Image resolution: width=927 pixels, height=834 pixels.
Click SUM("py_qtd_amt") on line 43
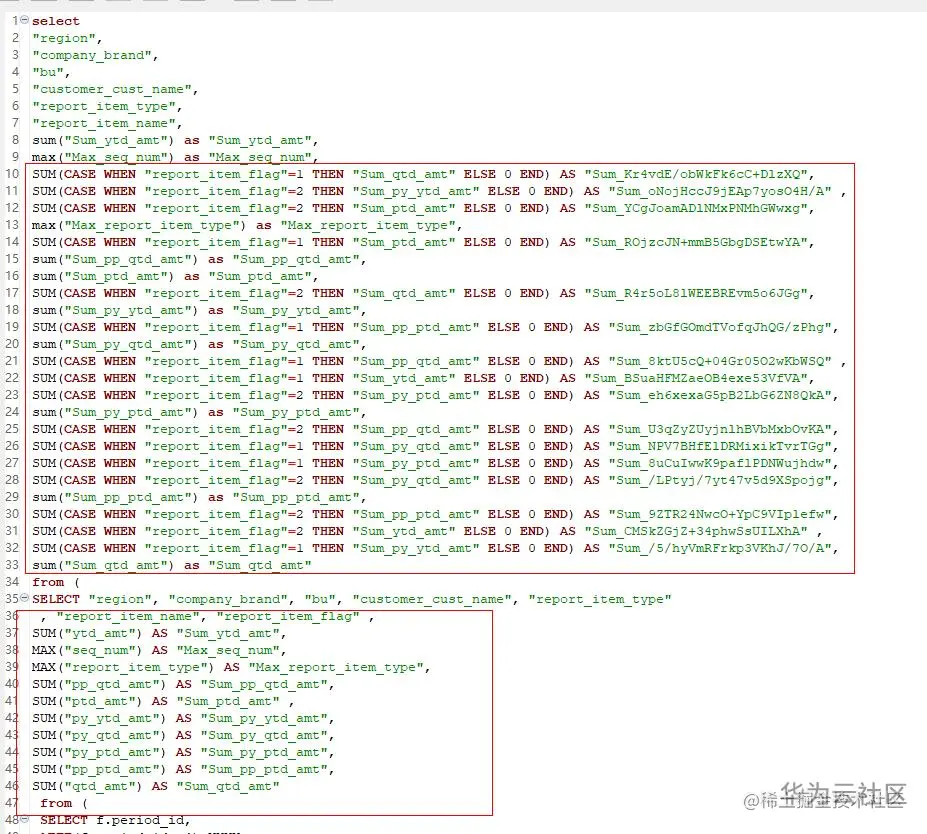99,735
